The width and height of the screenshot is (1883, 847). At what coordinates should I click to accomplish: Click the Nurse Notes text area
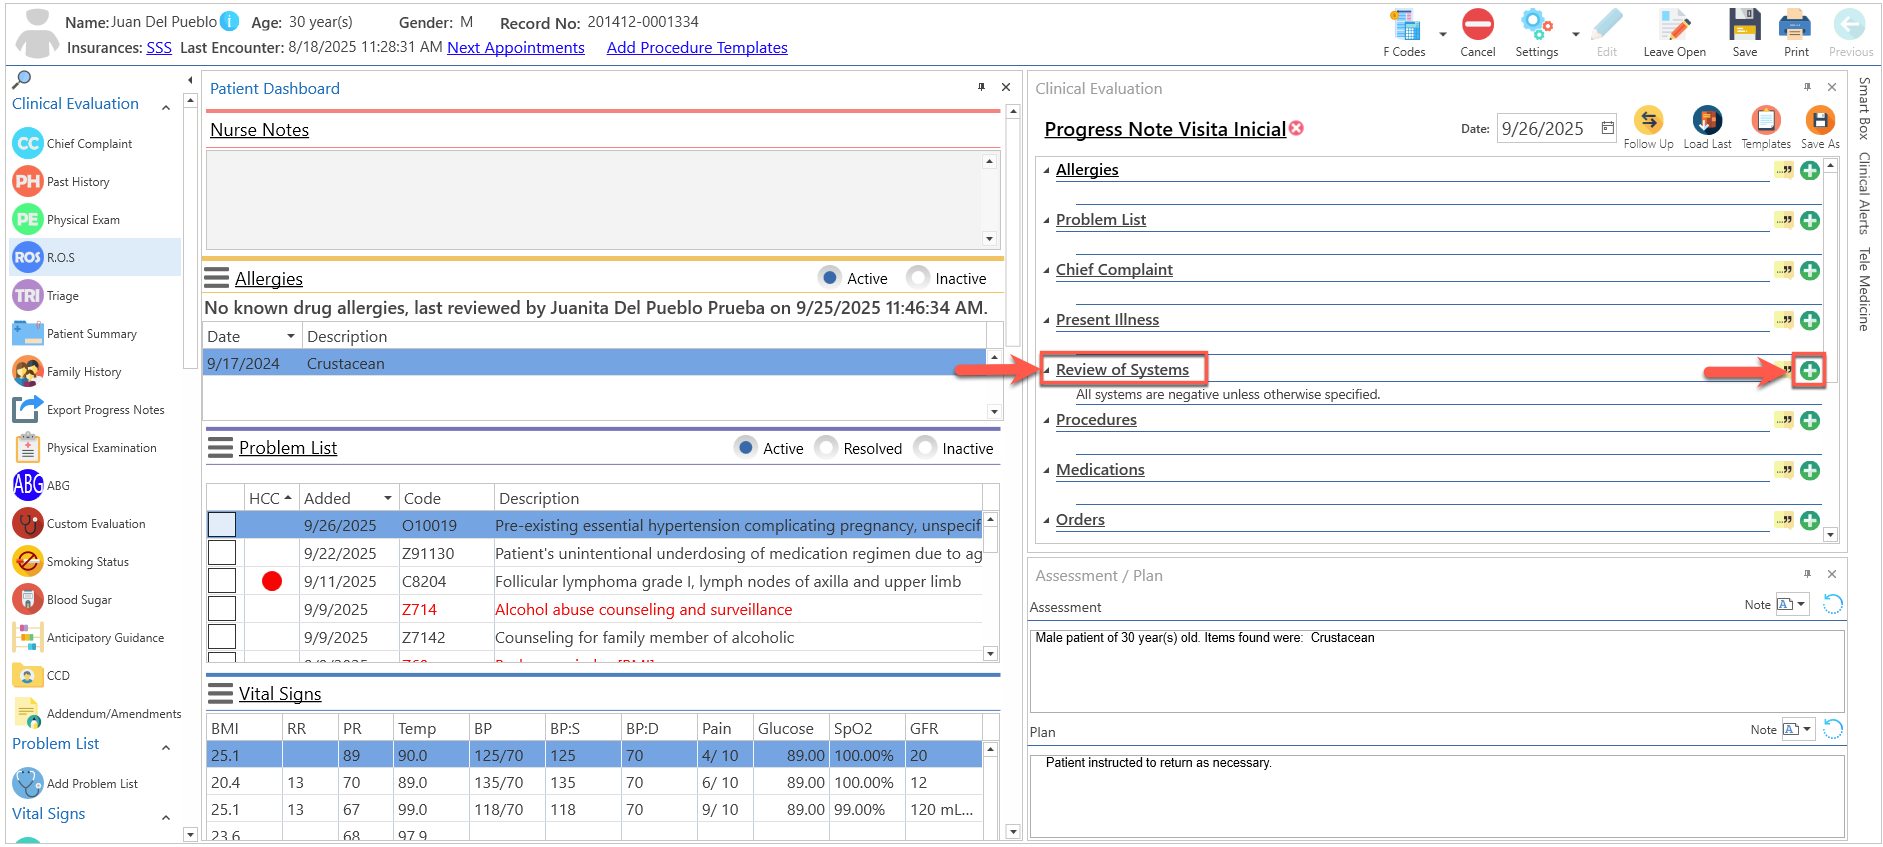pyautogui.click(x=595, y=199)
